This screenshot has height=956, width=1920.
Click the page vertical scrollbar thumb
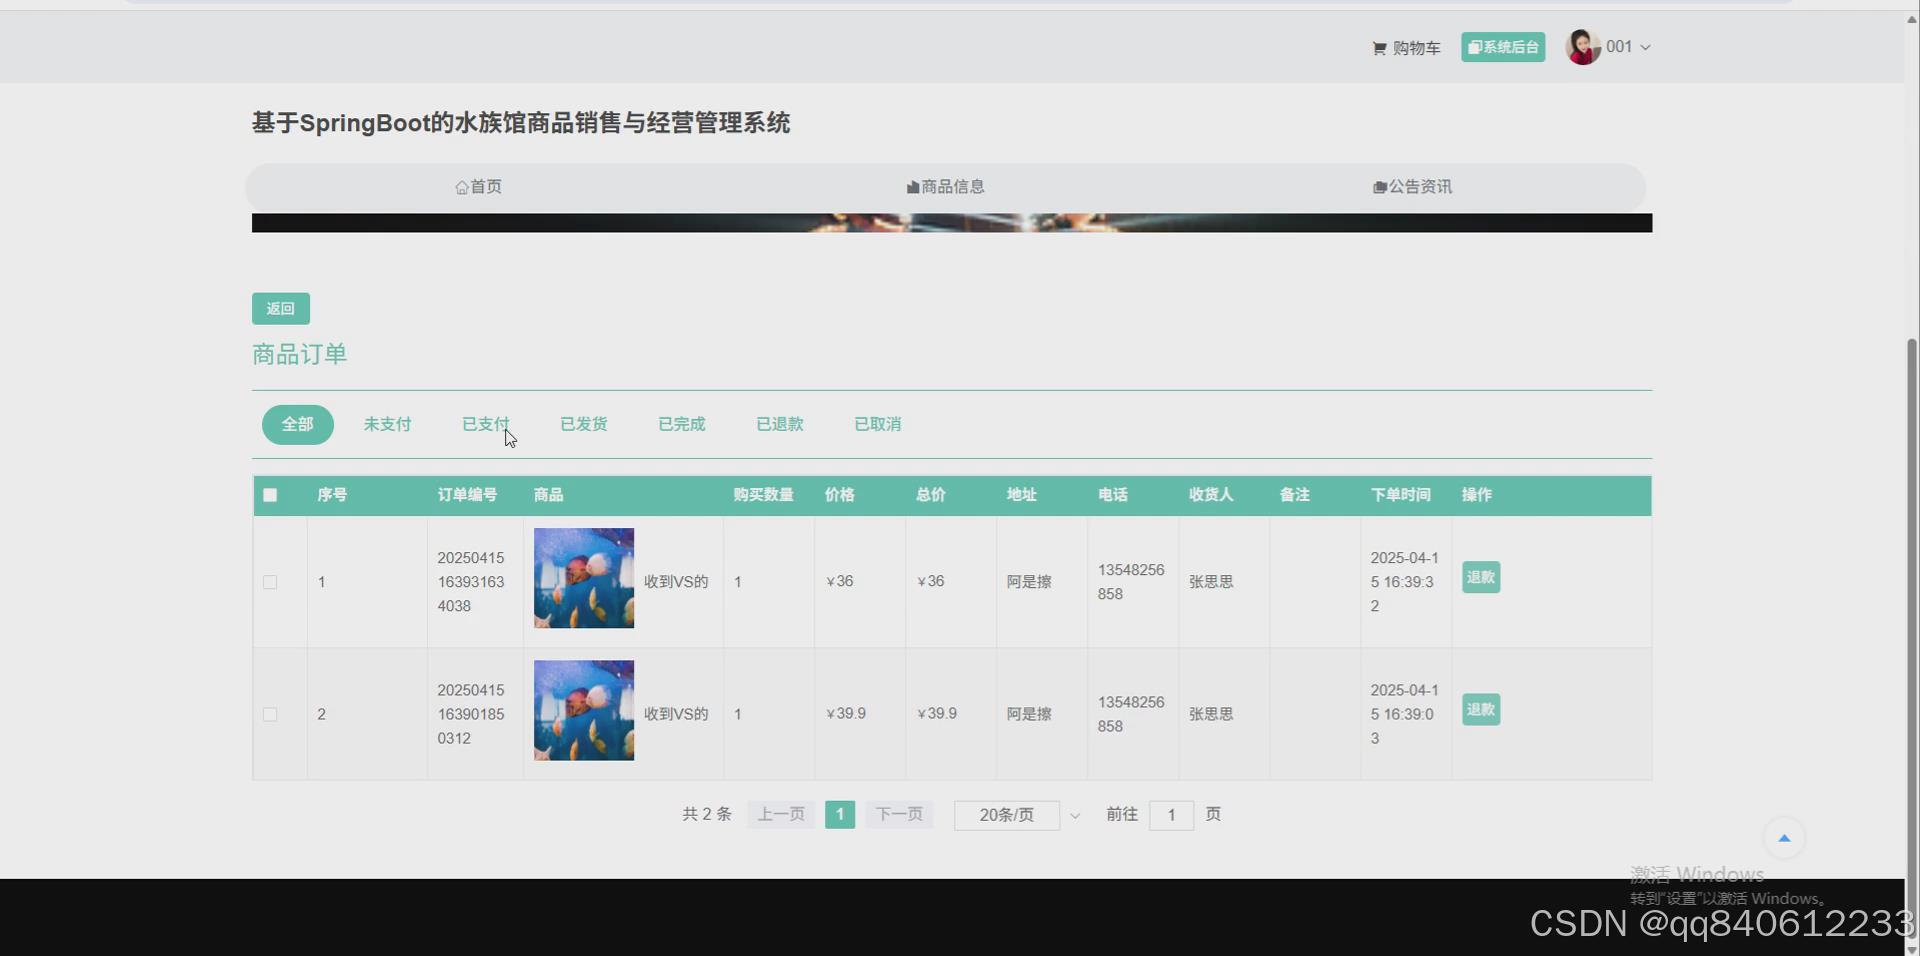coord(1912,638)
